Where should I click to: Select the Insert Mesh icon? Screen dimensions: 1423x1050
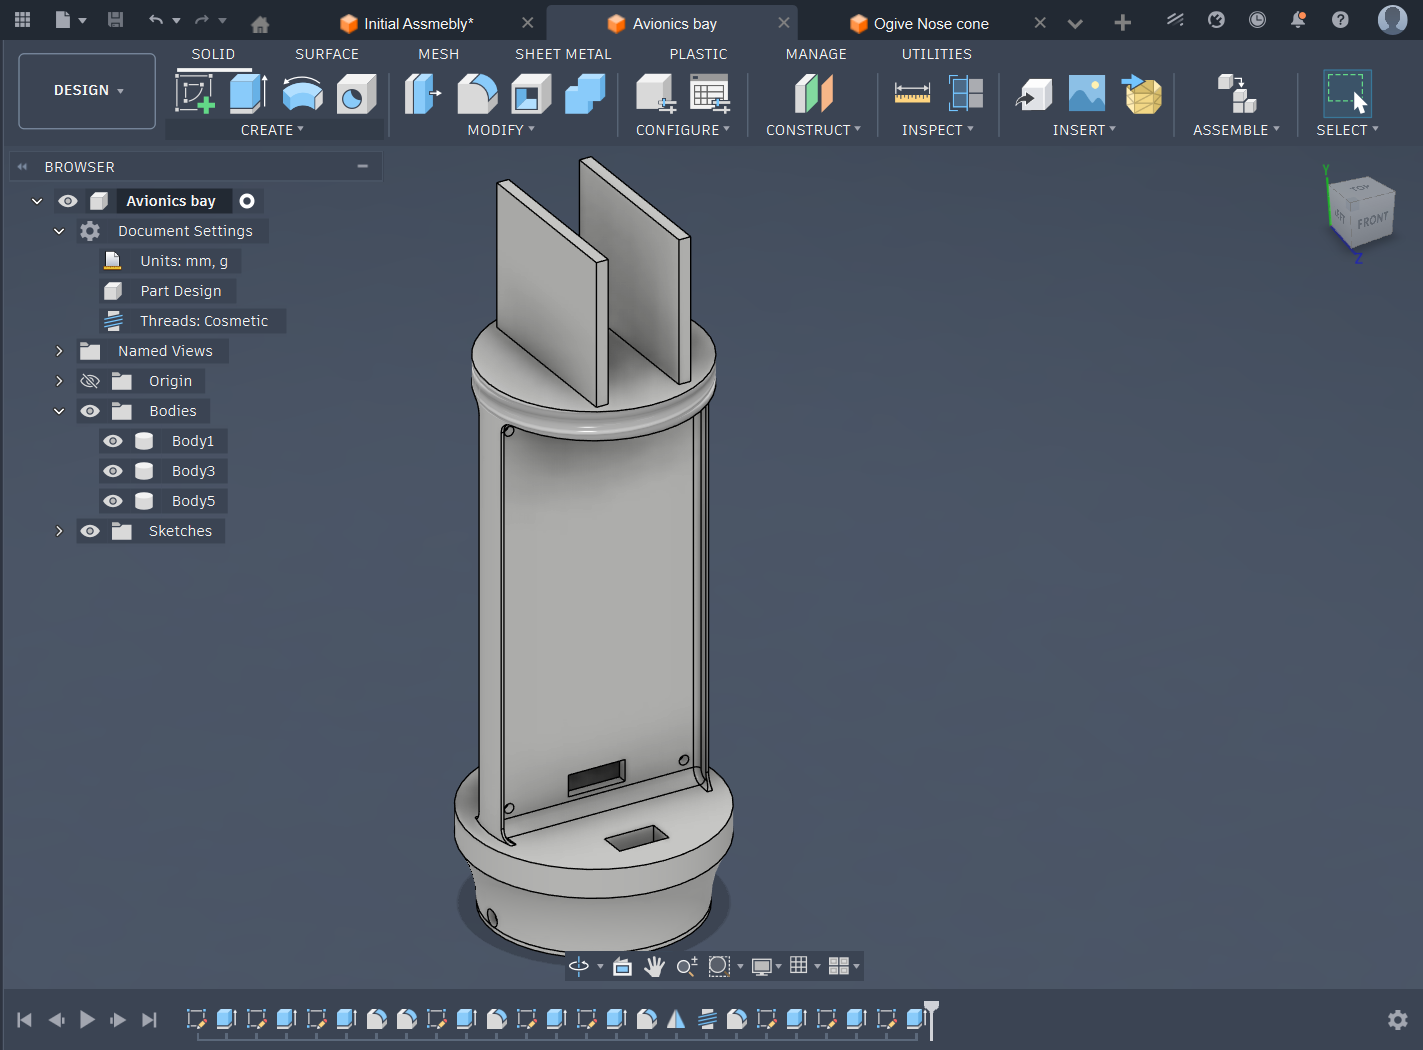click(1142, 94)
